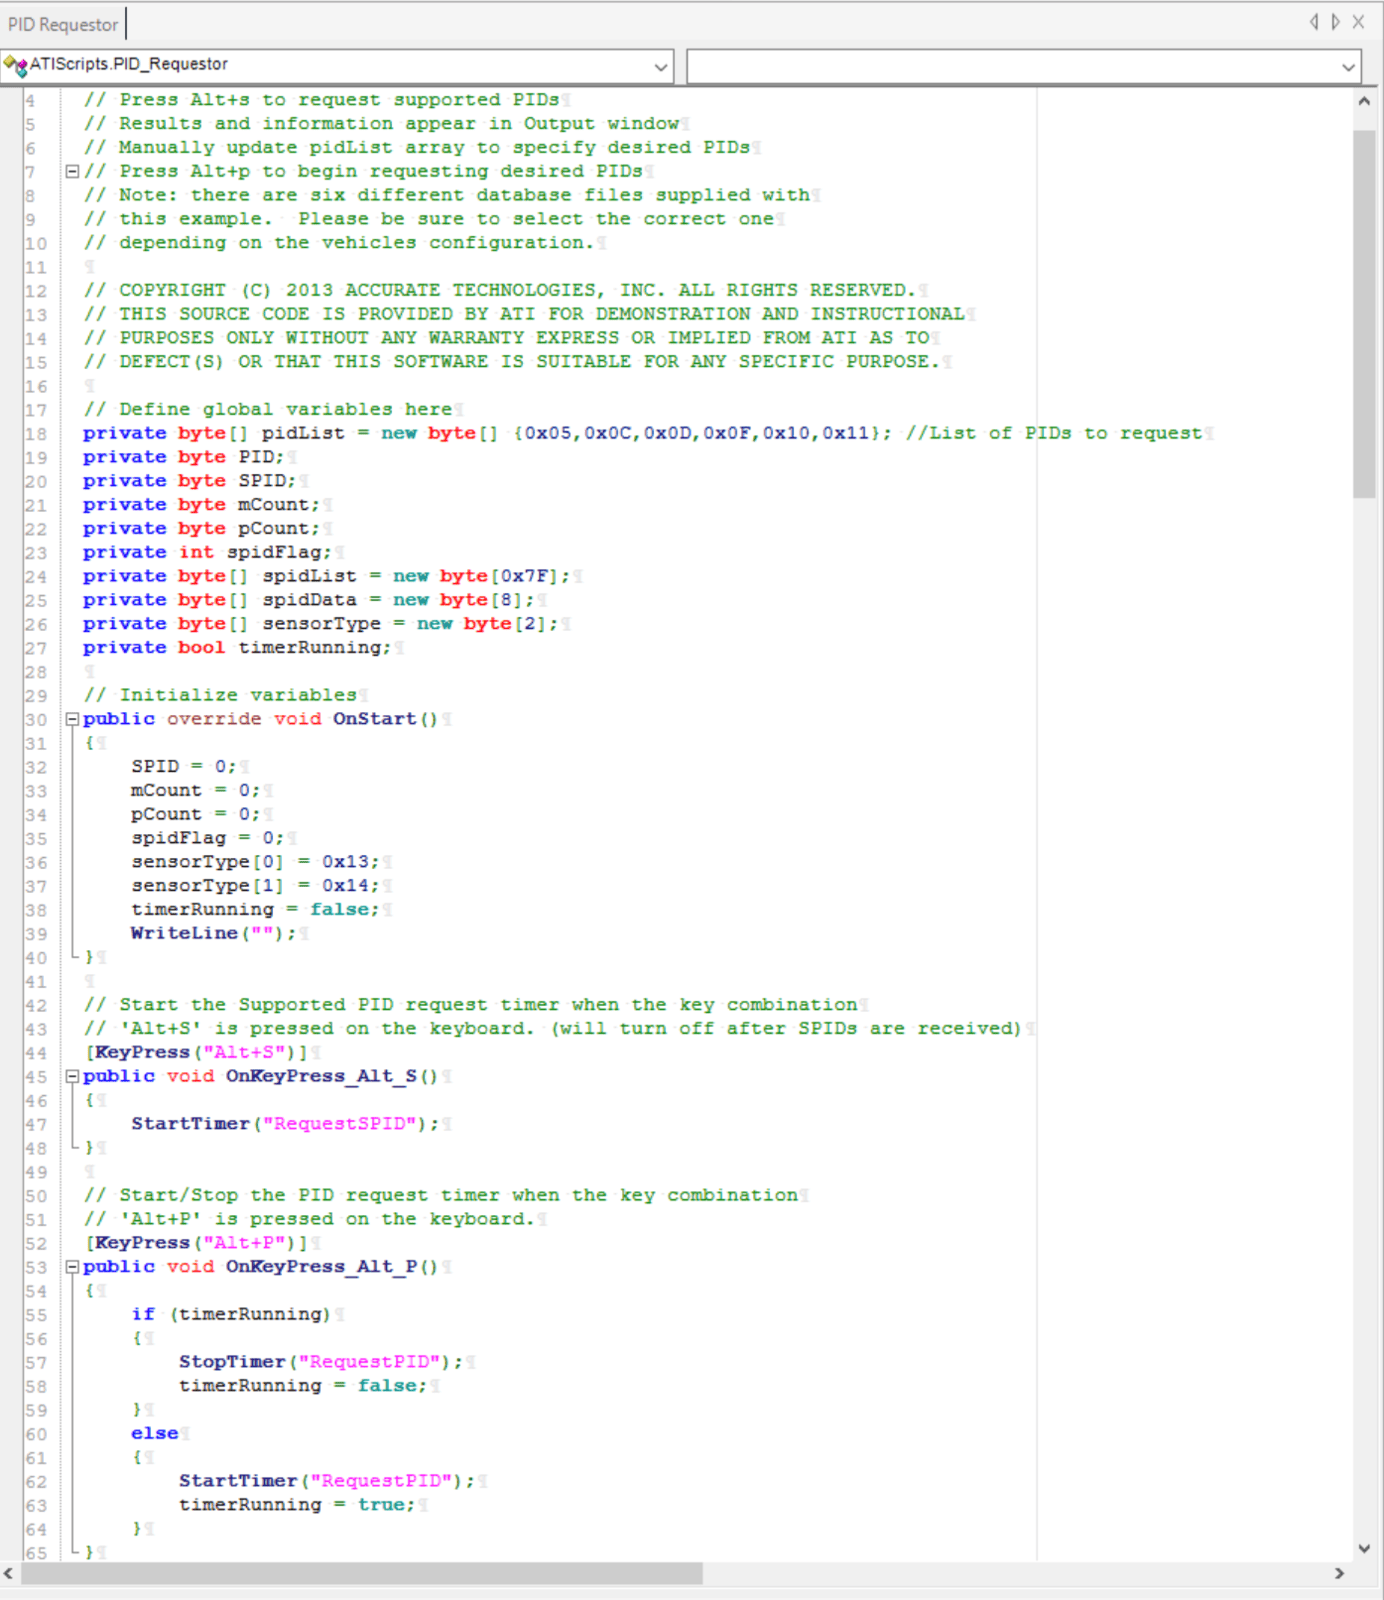The width and height of the screenshot is (1384, 1600).
Task: Click the tab scroll right arrow
Action: (x=1335, y=22)
